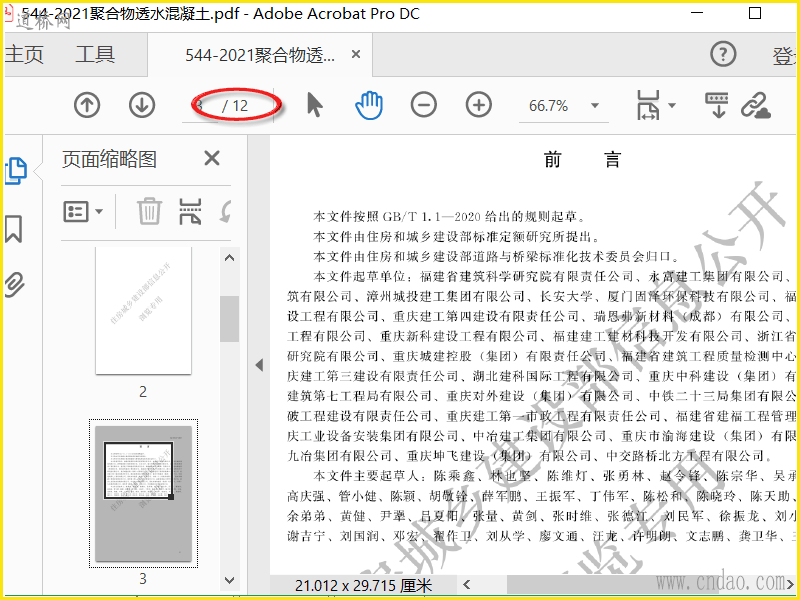Close the 544-2021 document tab
Screen dimensions: 800x600
356,54
